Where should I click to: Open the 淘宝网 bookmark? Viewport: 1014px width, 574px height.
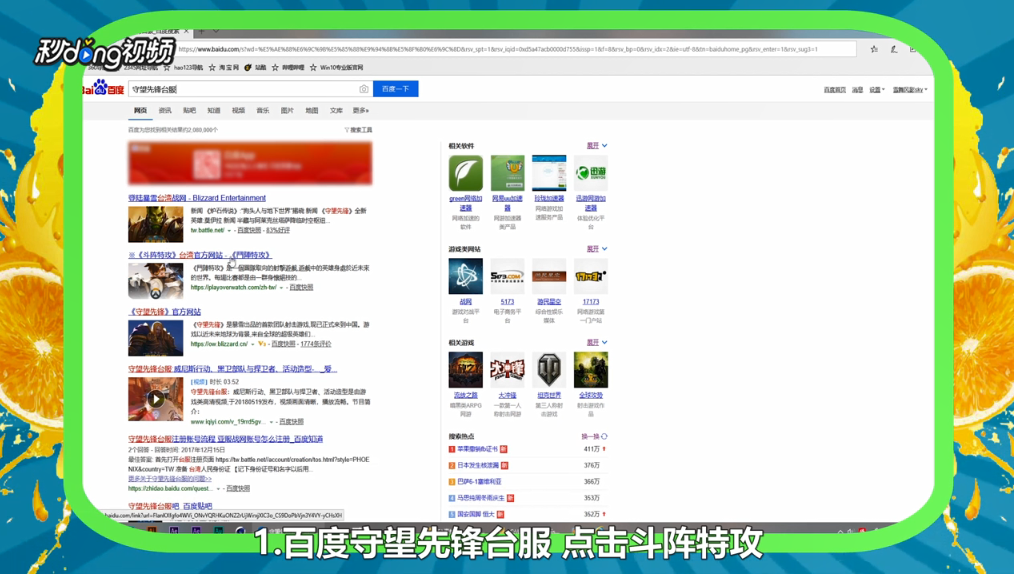(x=224, y=67)
